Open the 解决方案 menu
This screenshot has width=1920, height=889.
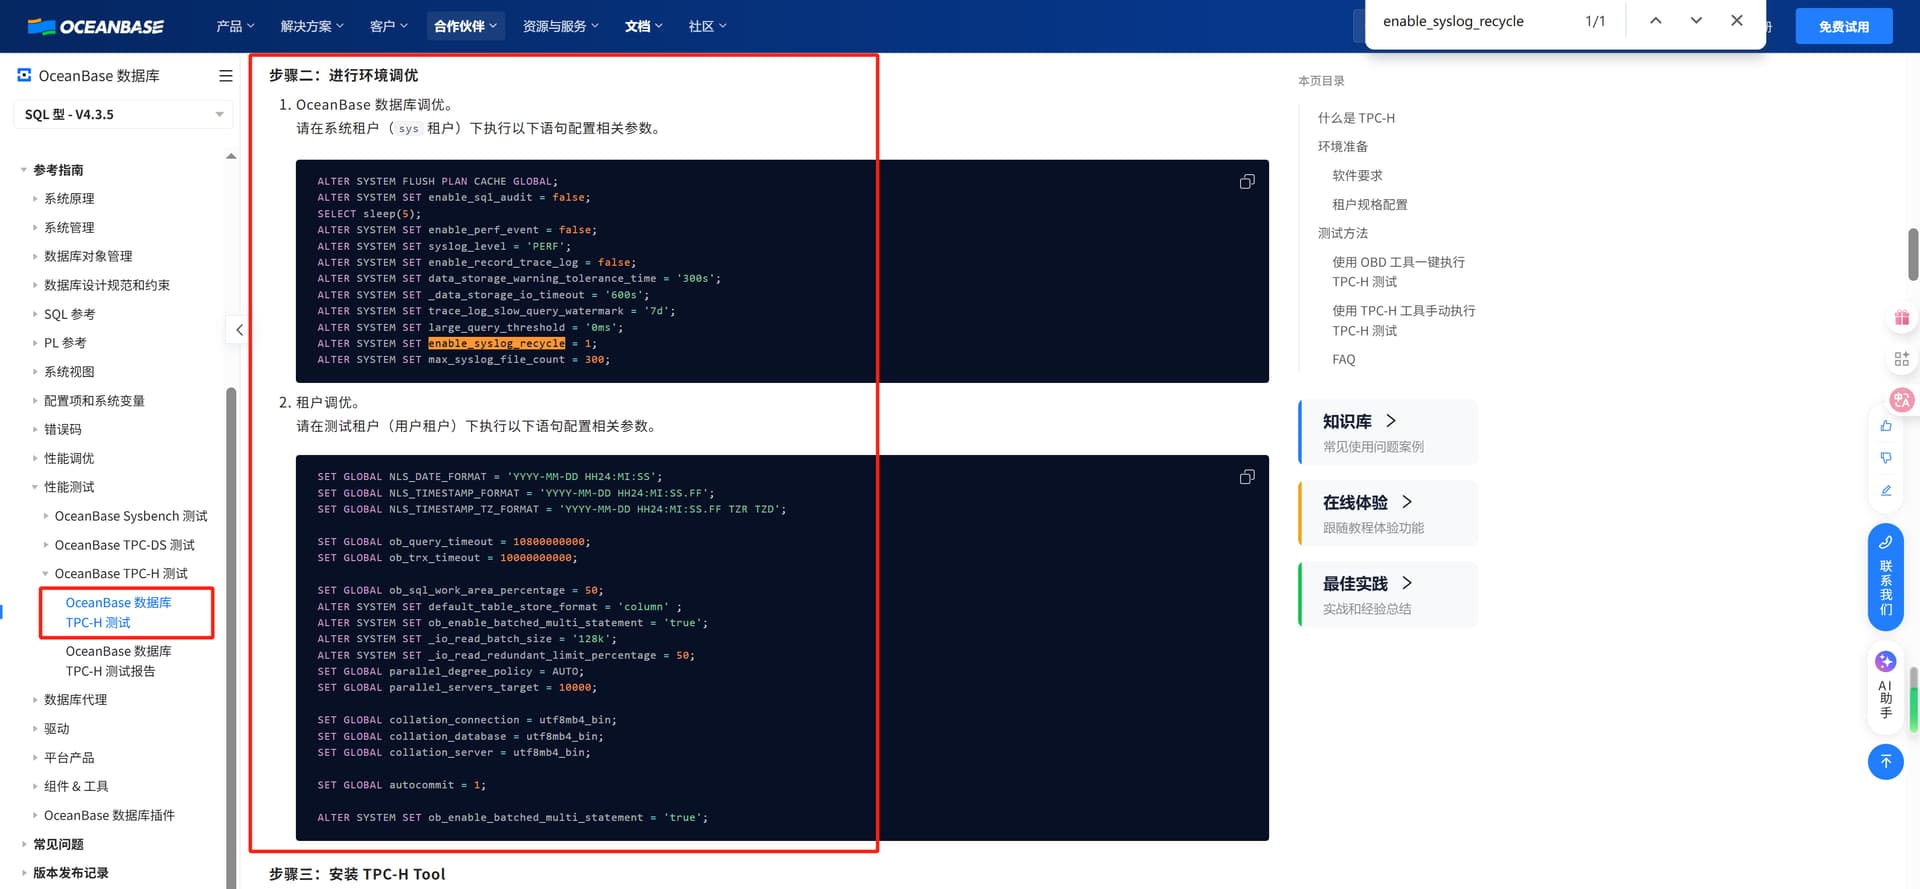312,26
